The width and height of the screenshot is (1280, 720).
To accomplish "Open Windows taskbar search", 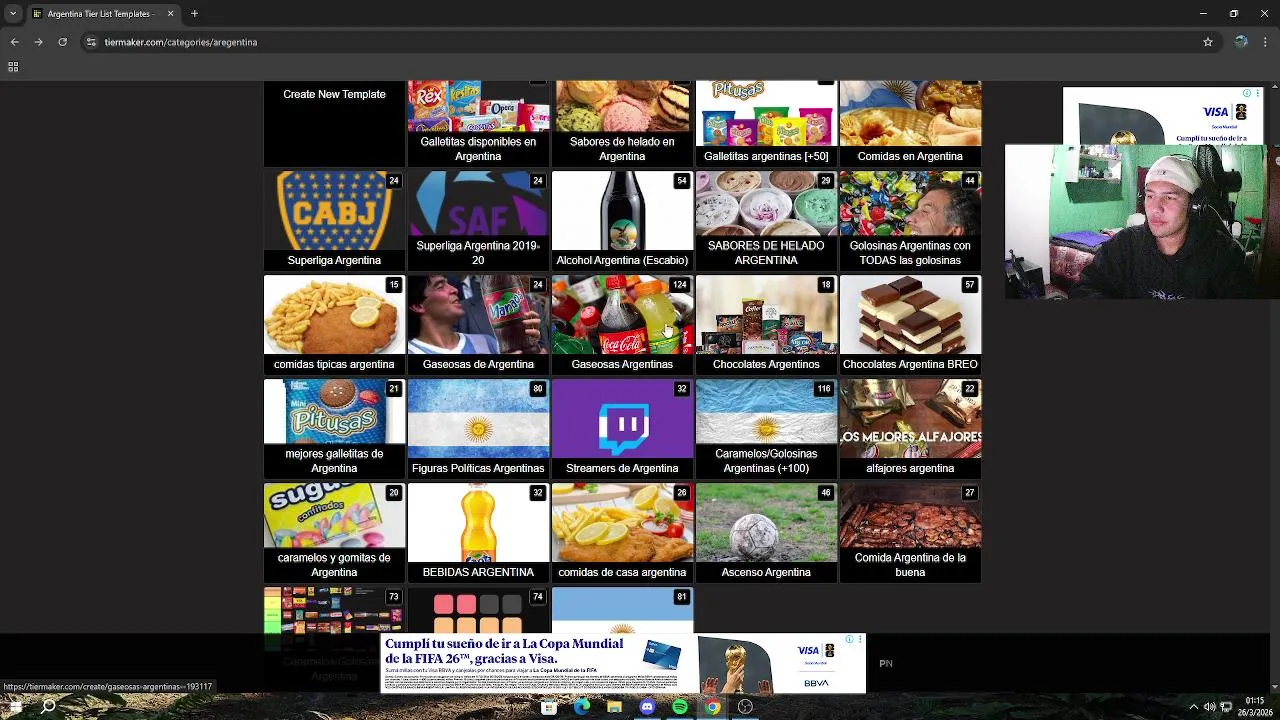I will tap(48, 706).
